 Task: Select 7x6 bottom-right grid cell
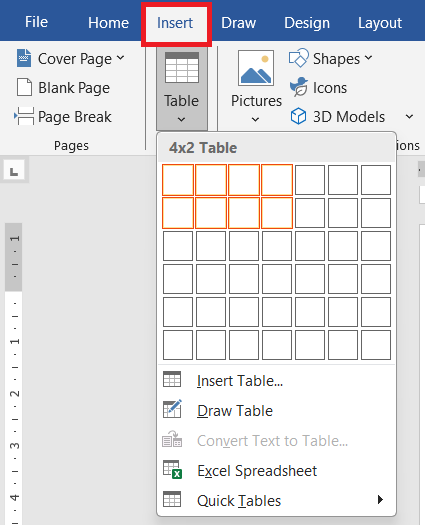pyautogui.click(x=376, y=345)
